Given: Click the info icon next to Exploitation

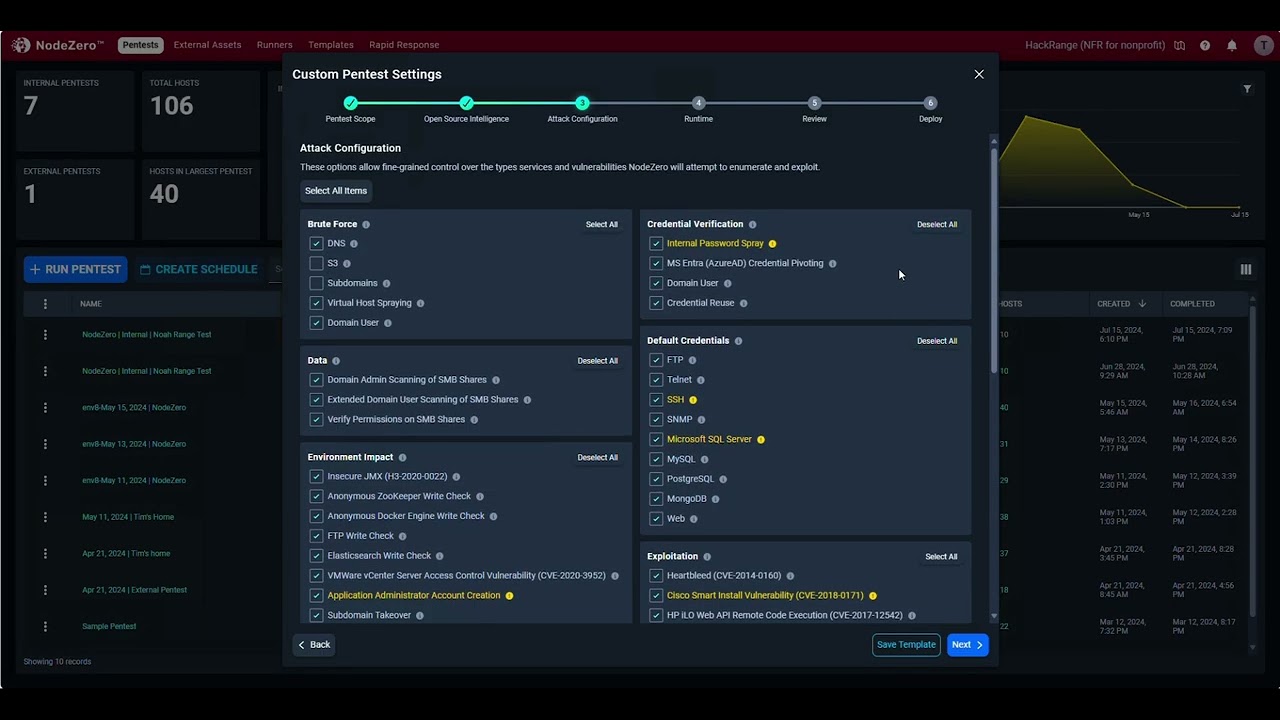Looking at the screenshot, I should 707,557.
